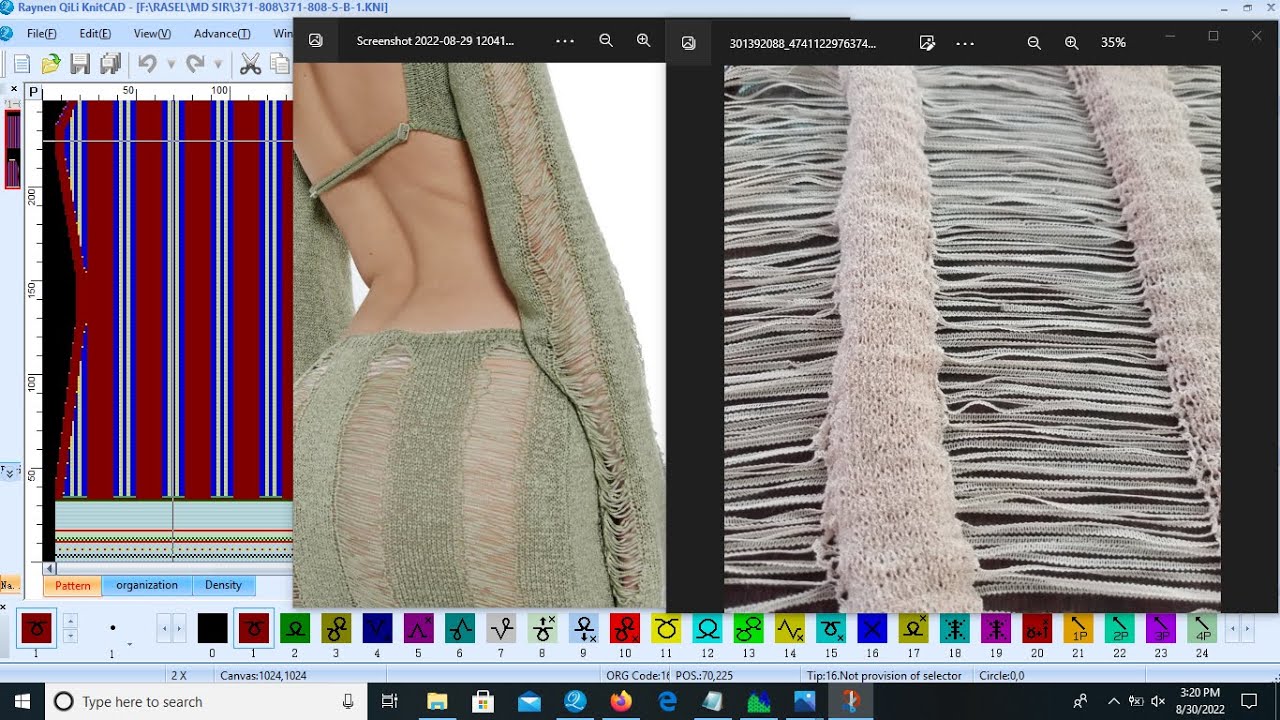
Task: Open the redo history dropdown arrow
Action: [218, 65]
